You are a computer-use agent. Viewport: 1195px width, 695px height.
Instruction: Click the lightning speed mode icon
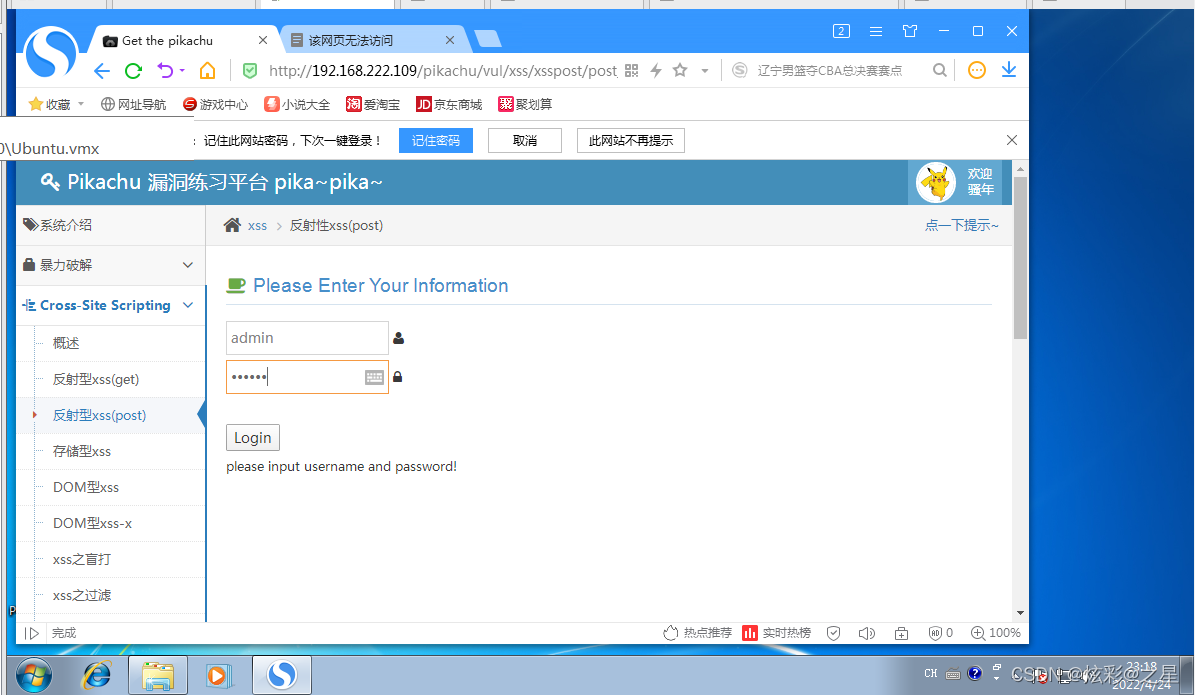(655, 71)
